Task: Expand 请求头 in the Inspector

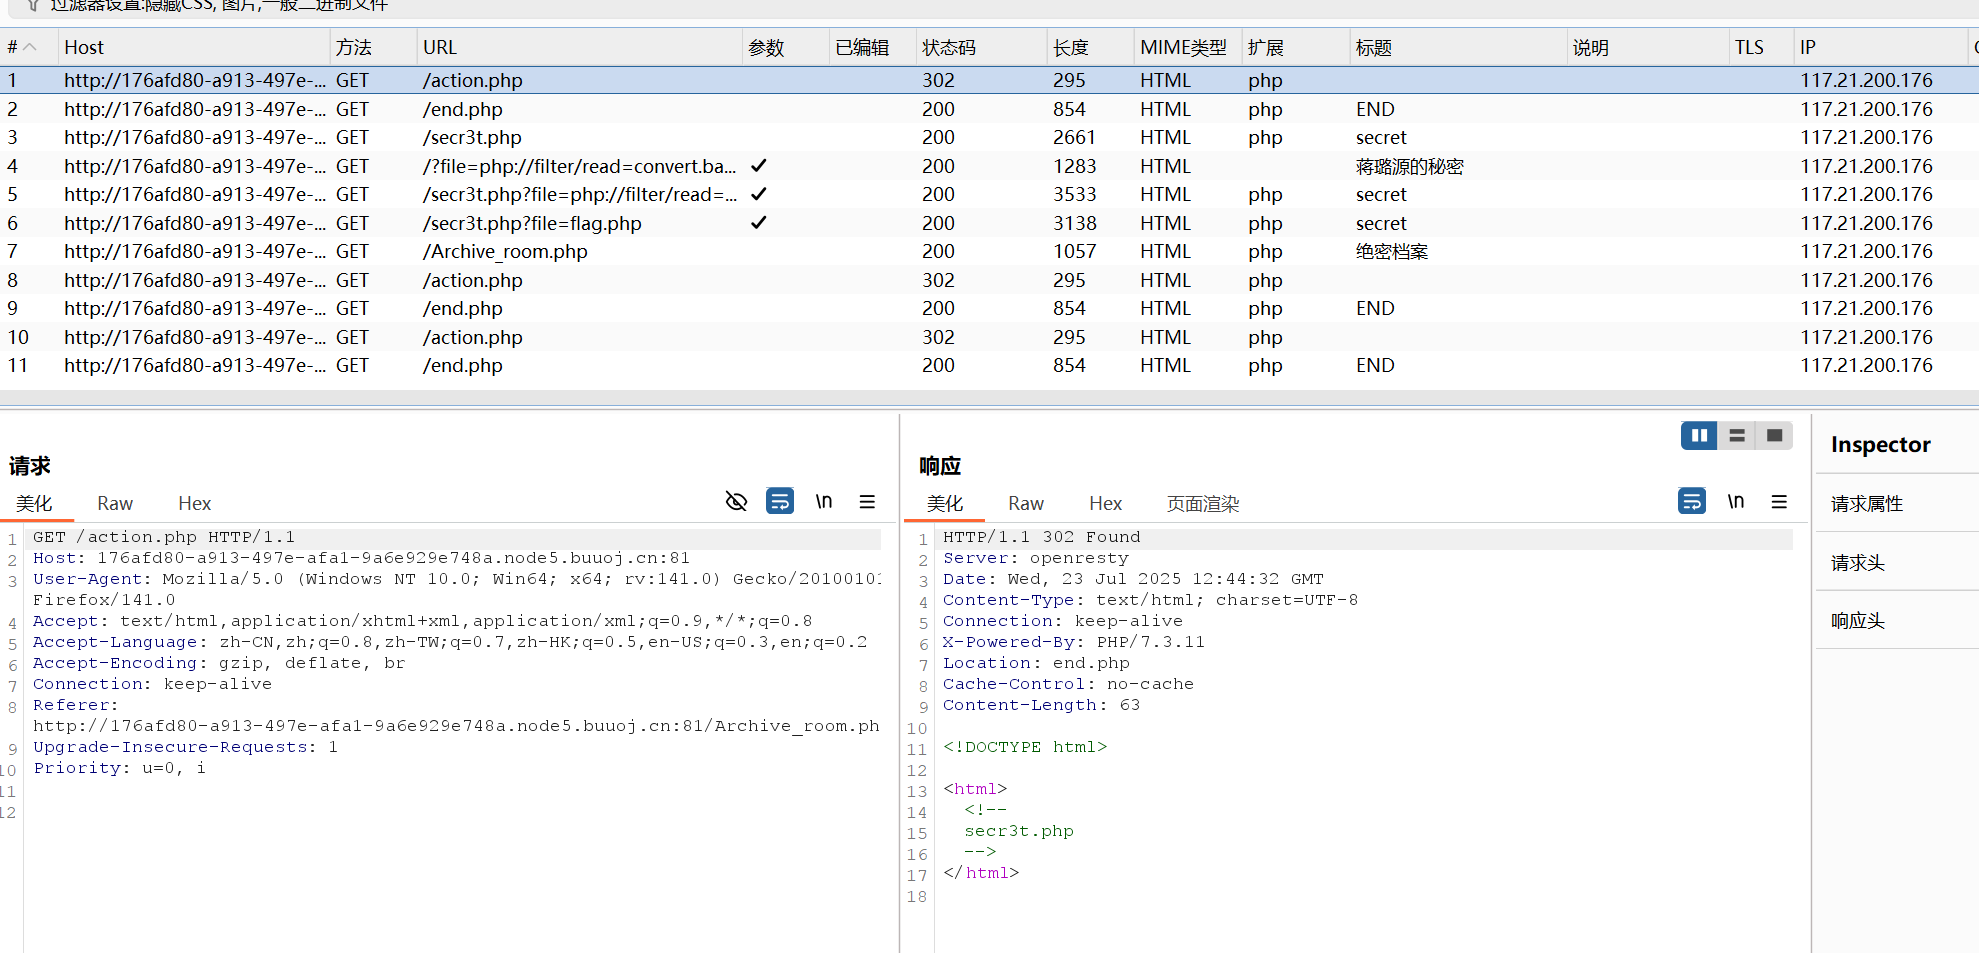Action: [x=1858, y=563]
